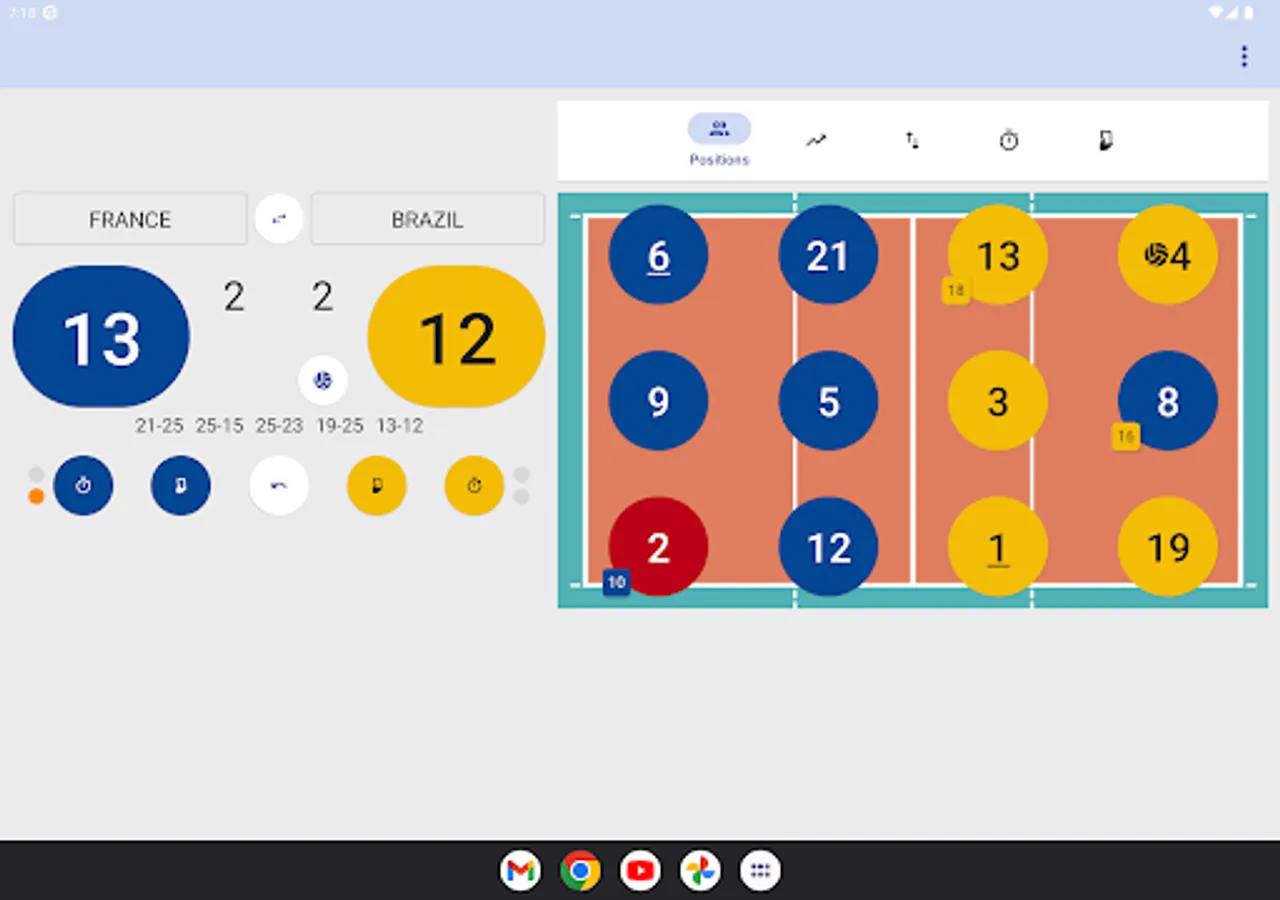Edit the FRANCE team name button

click(130, 219)
